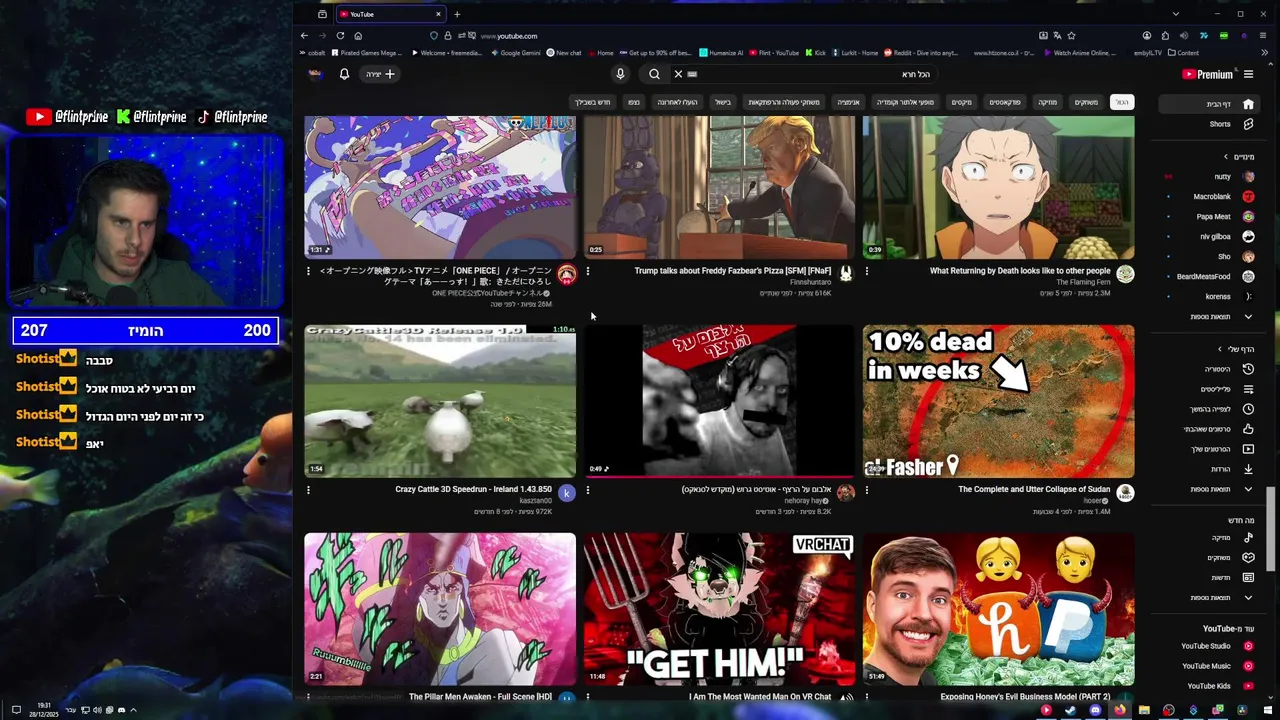The image size is (1280, 720).
Task: Open Watch Later clock icon
Action: click(1248, 409)
